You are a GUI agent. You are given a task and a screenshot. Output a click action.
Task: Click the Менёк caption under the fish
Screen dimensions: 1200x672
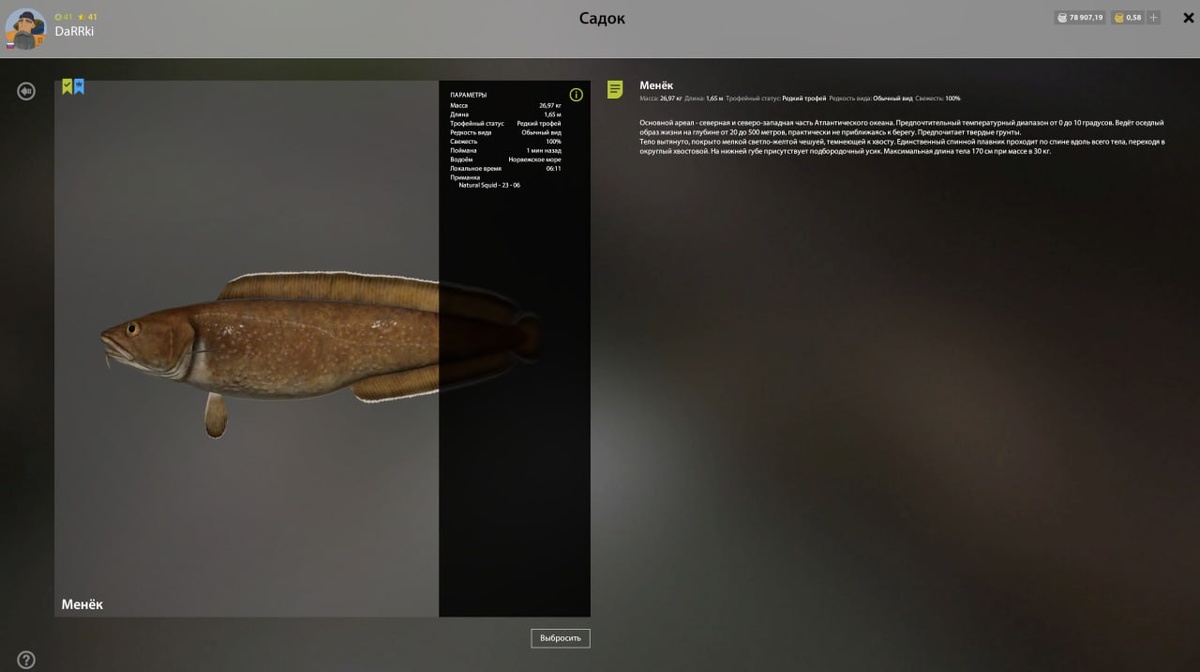(x=82, y=604)
